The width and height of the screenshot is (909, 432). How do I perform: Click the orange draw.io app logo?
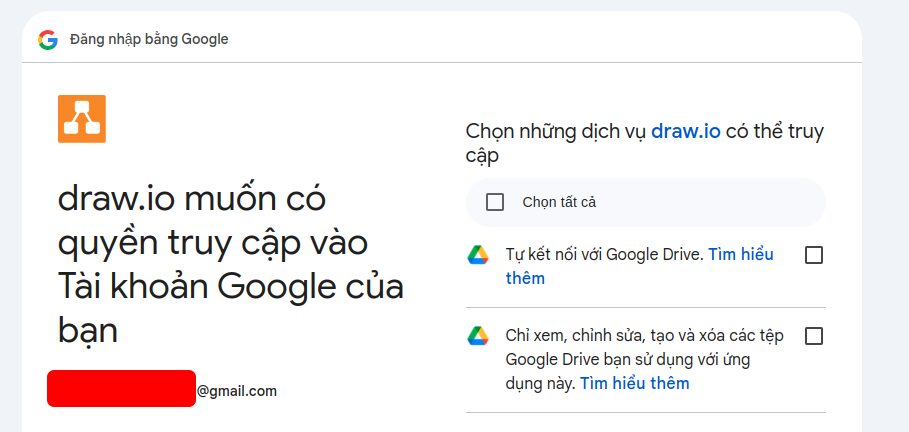pos(82,119)
